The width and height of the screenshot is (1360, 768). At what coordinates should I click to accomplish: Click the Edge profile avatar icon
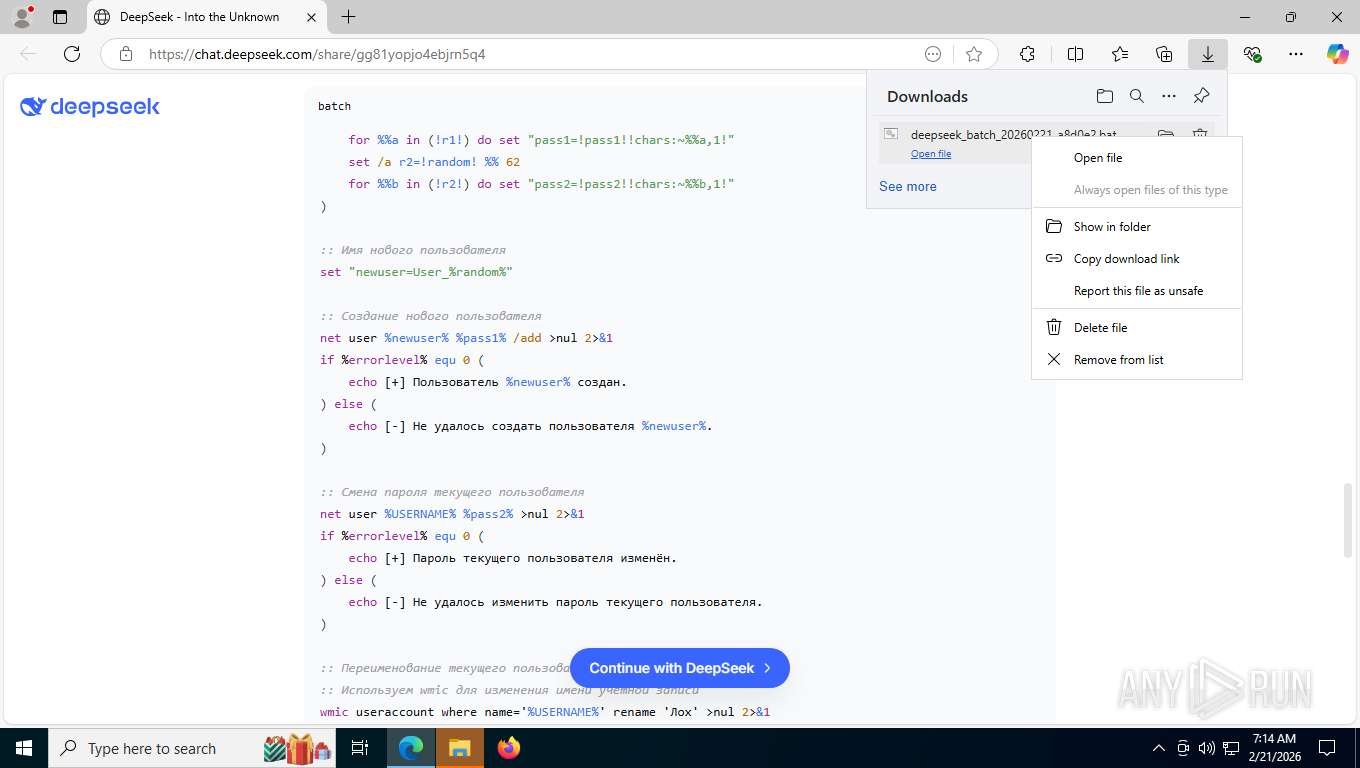(22, 17)
